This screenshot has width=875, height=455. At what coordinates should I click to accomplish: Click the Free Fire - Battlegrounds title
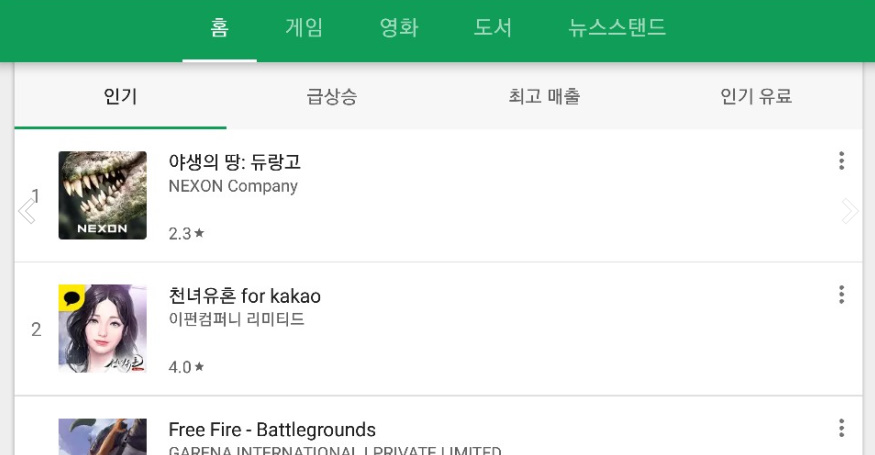(x=272, y=430)
